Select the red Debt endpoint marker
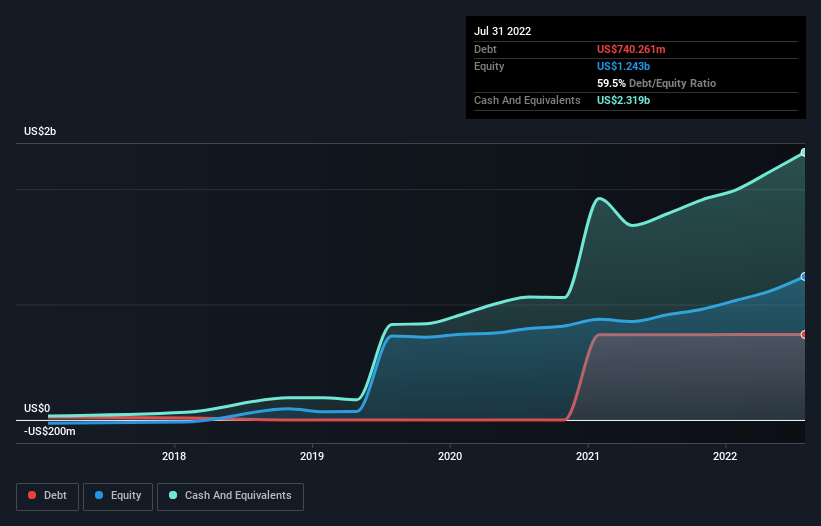 pyautogui.click(x=804, y=334)
